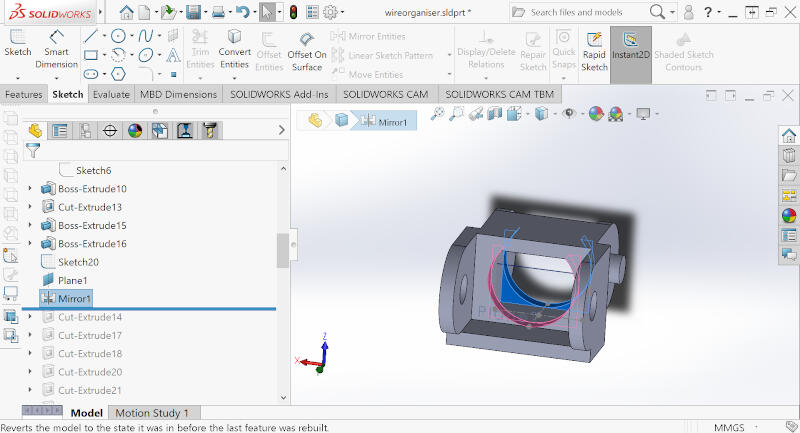Pick the Line sketch tool

[90, 36]
